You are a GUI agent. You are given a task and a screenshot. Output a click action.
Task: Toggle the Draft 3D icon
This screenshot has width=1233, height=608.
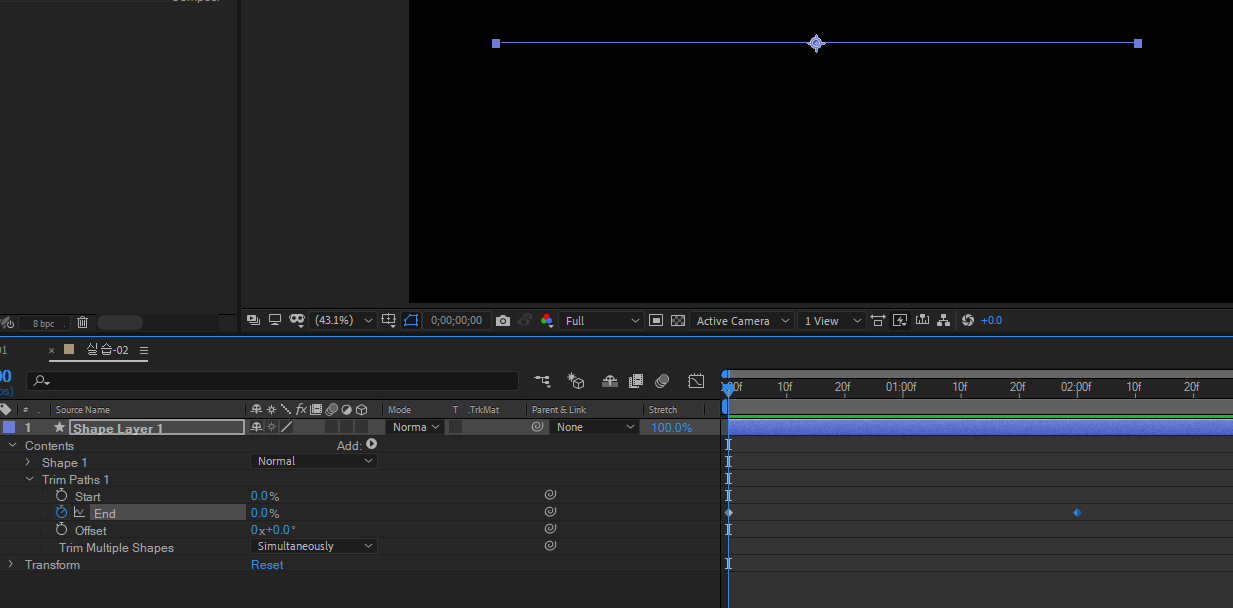click(576, 381)
